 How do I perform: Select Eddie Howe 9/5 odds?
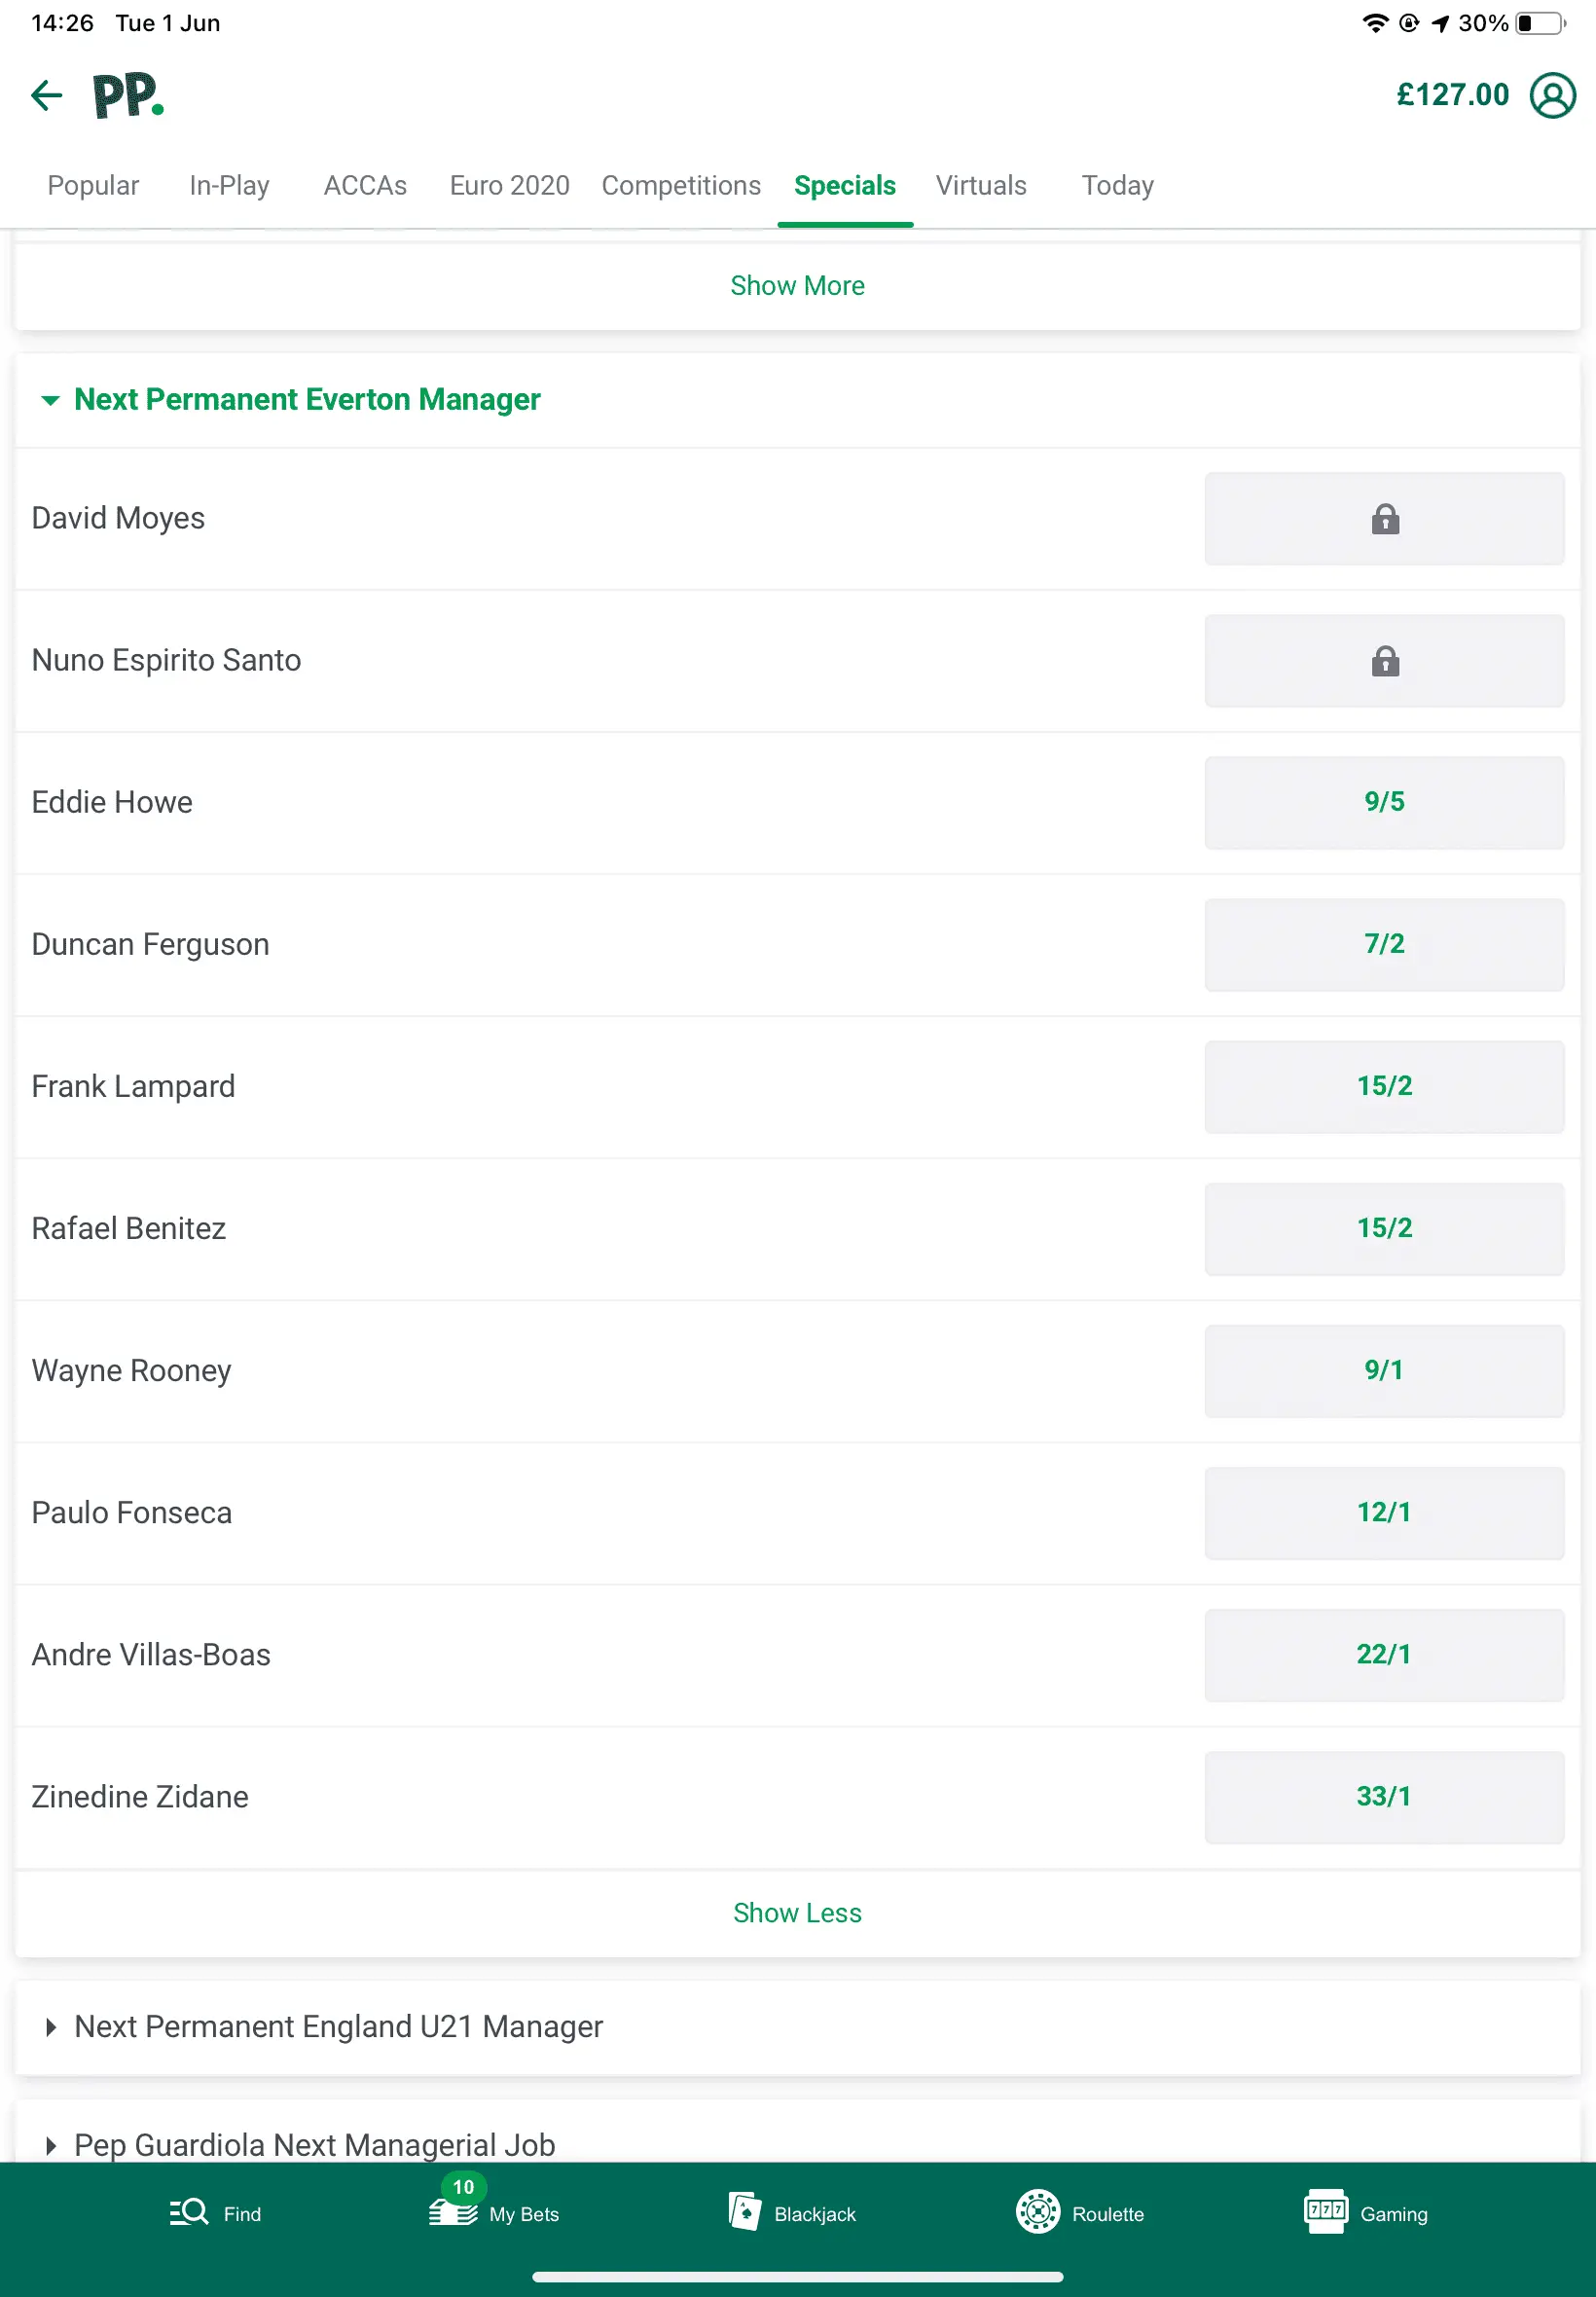pos(1383,802)
